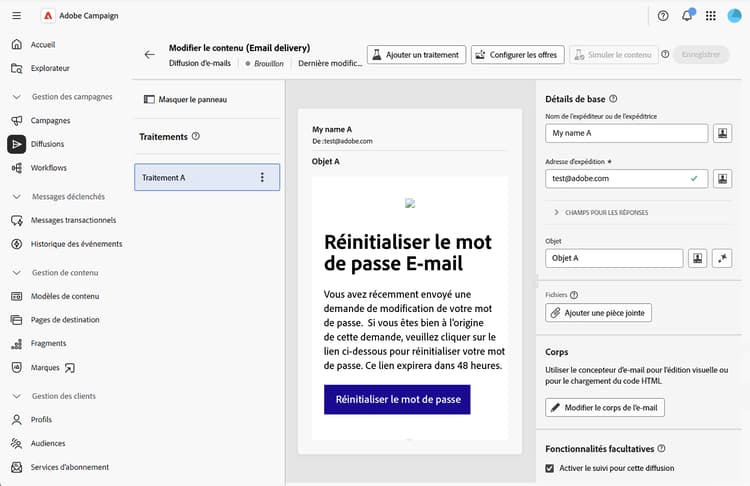The height and width of the screenshot is (486, 750).
Task: Click the broken image in email preview
Action: pos(410,203)
